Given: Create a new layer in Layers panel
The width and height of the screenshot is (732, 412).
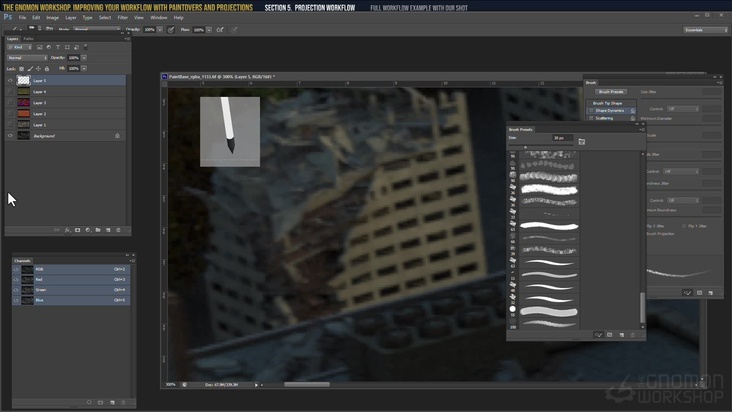Looking at the screenshot, I should click(x=108, y=230).
